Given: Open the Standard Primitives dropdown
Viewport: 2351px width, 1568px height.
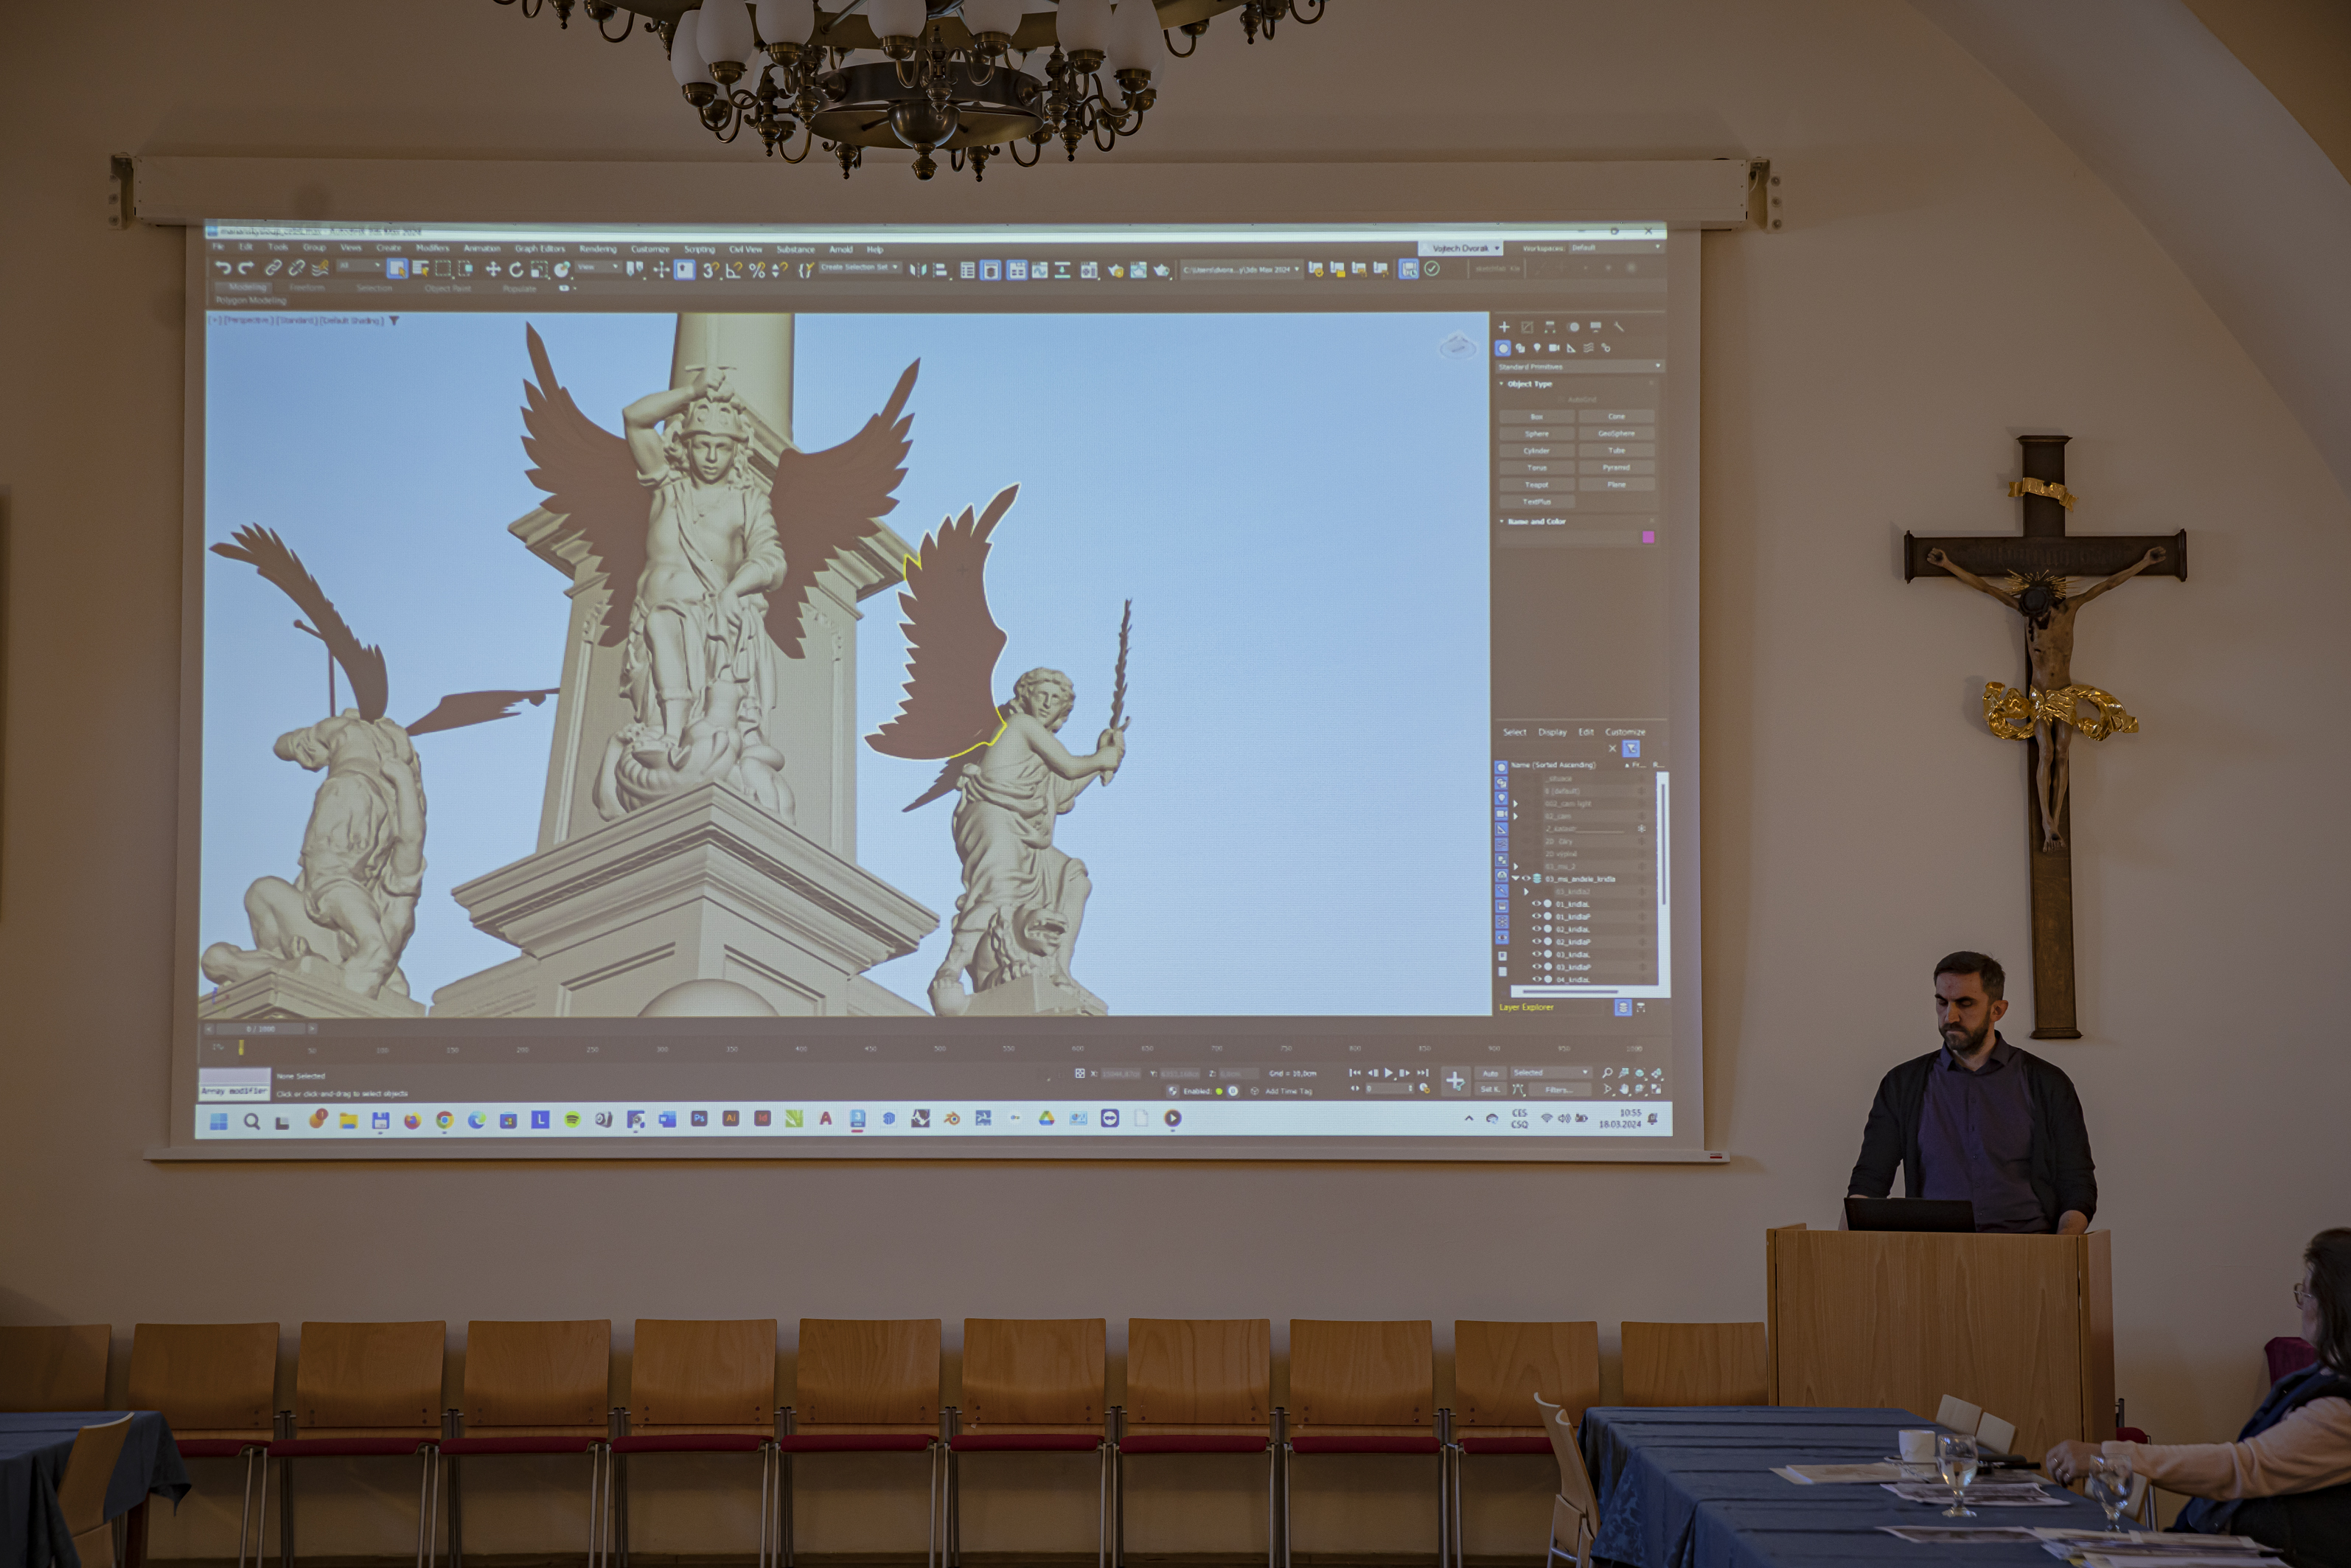Looking at the screenshot, I should (x=1579, y=367).
